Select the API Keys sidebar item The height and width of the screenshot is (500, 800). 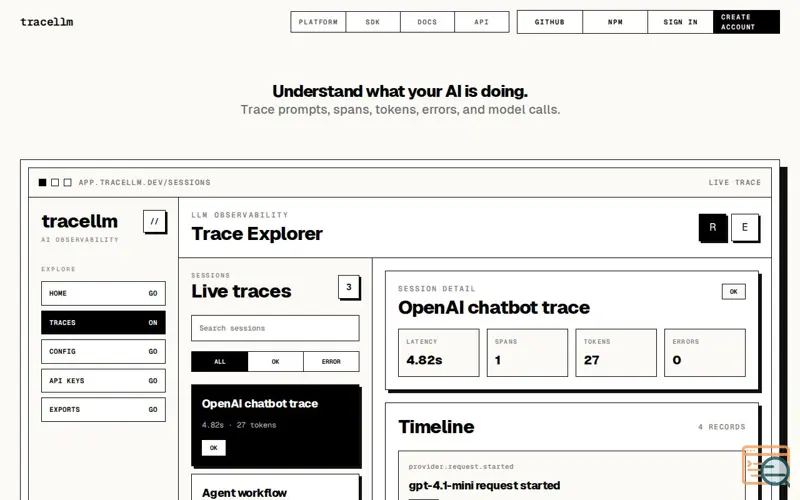pyautogui.click(x=104, y=381)
